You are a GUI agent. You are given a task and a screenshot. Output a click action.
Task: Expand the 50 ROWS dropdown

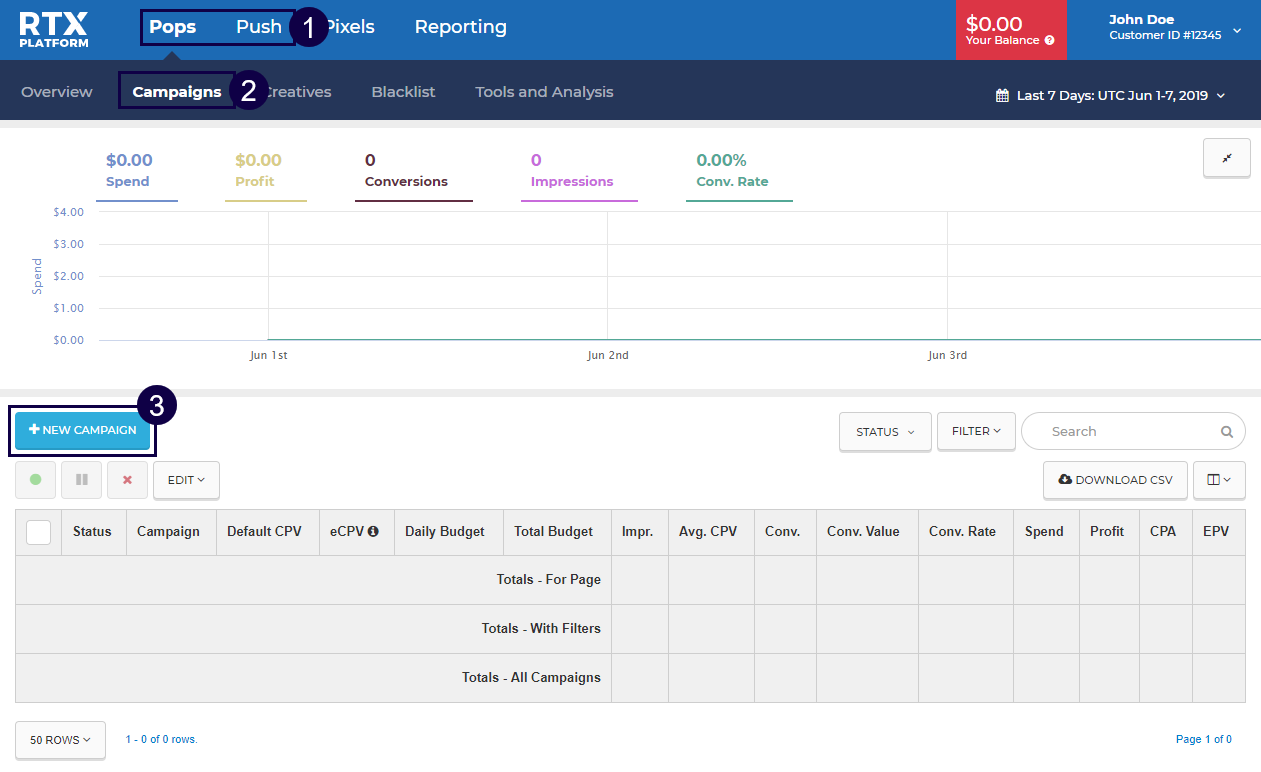[x=60, y=740]
